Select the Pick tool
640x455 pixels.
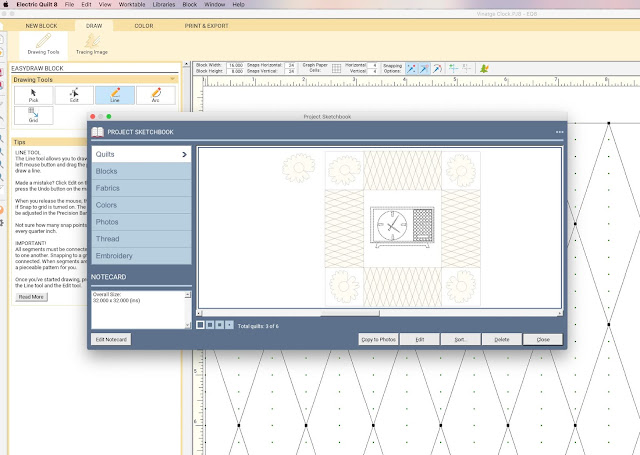33,95
